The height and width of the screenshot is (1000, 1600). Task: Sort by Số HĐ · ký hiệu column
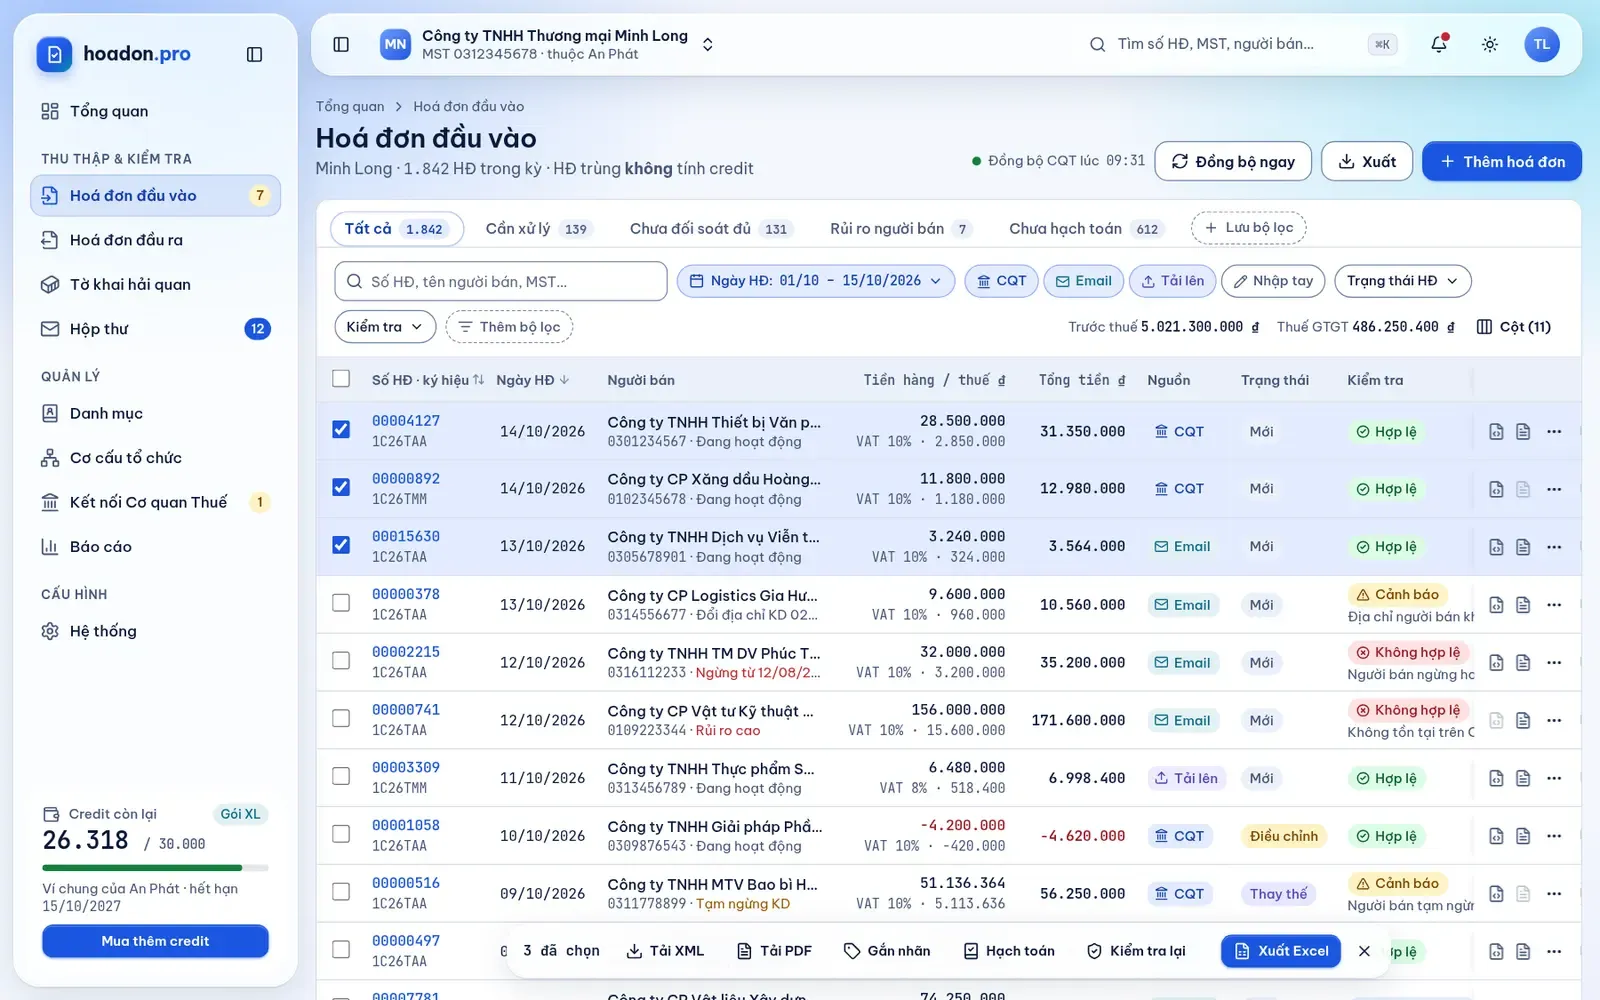coord(428,380)
